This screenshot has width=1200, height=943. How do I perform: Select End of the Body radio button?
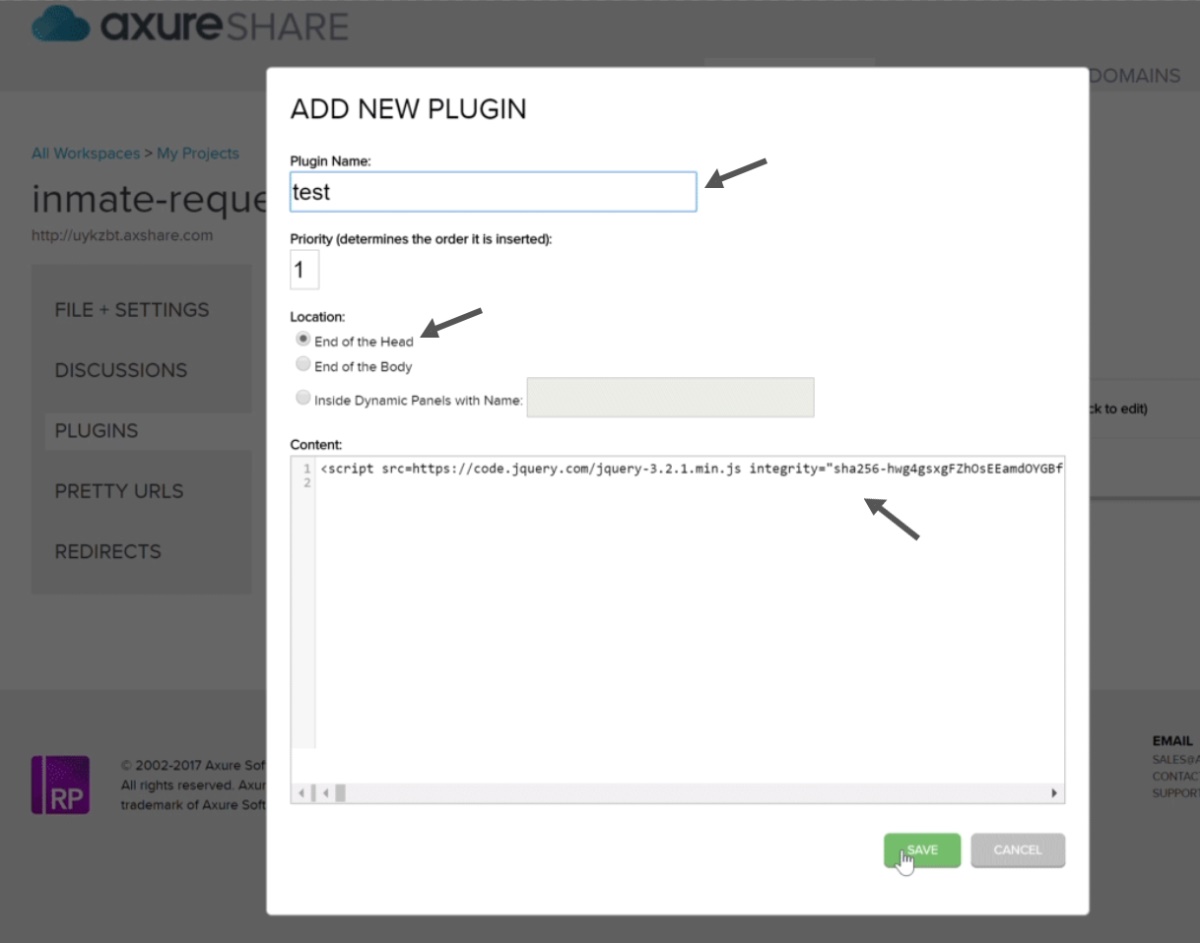click(x=303, y=365)
